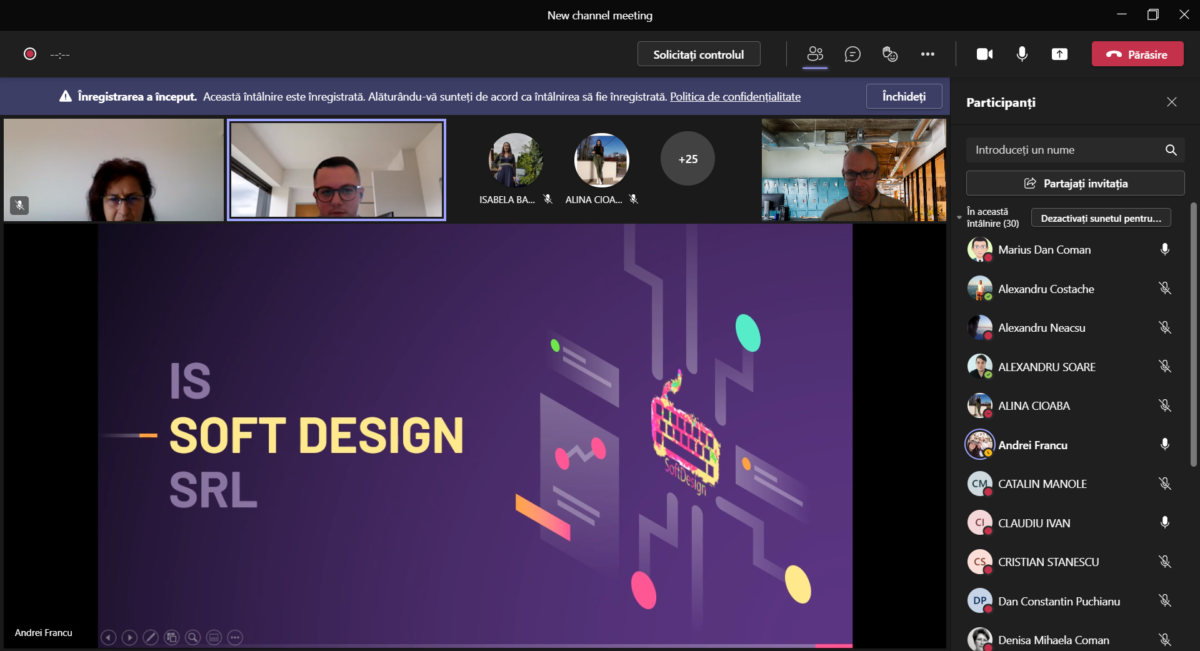Click the pen annotation tool on the slide
Image resolution: width=1200 pixels, height=651 pixels.
click(x=151, y=637)
